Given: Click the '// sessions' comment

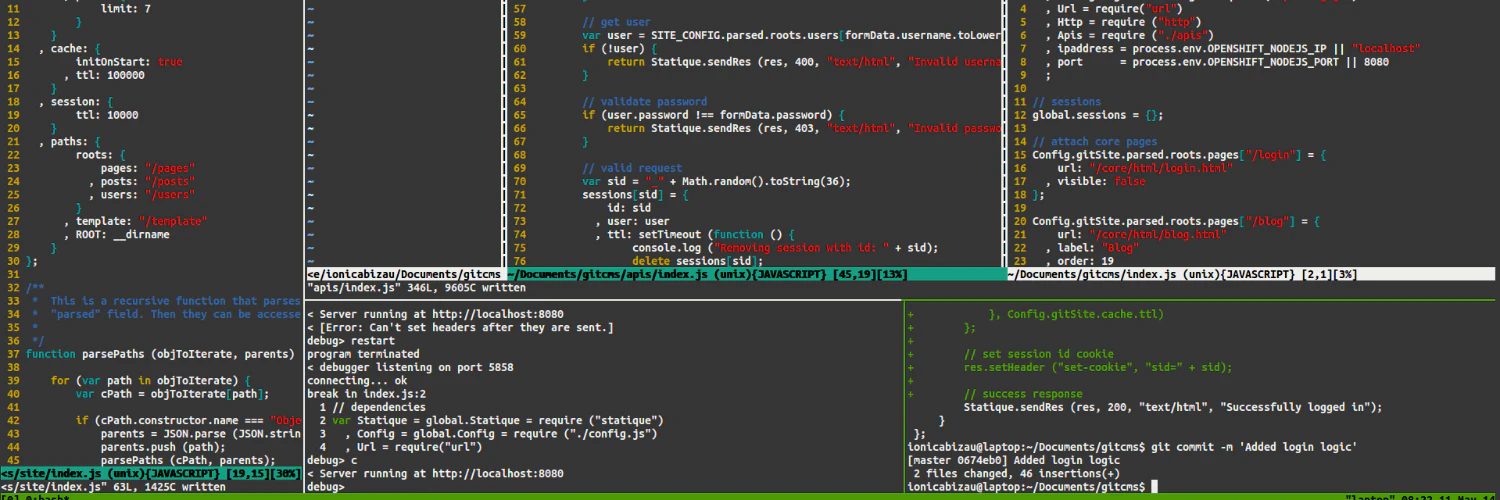Looking at the screenshot, I should point(1067,102).
